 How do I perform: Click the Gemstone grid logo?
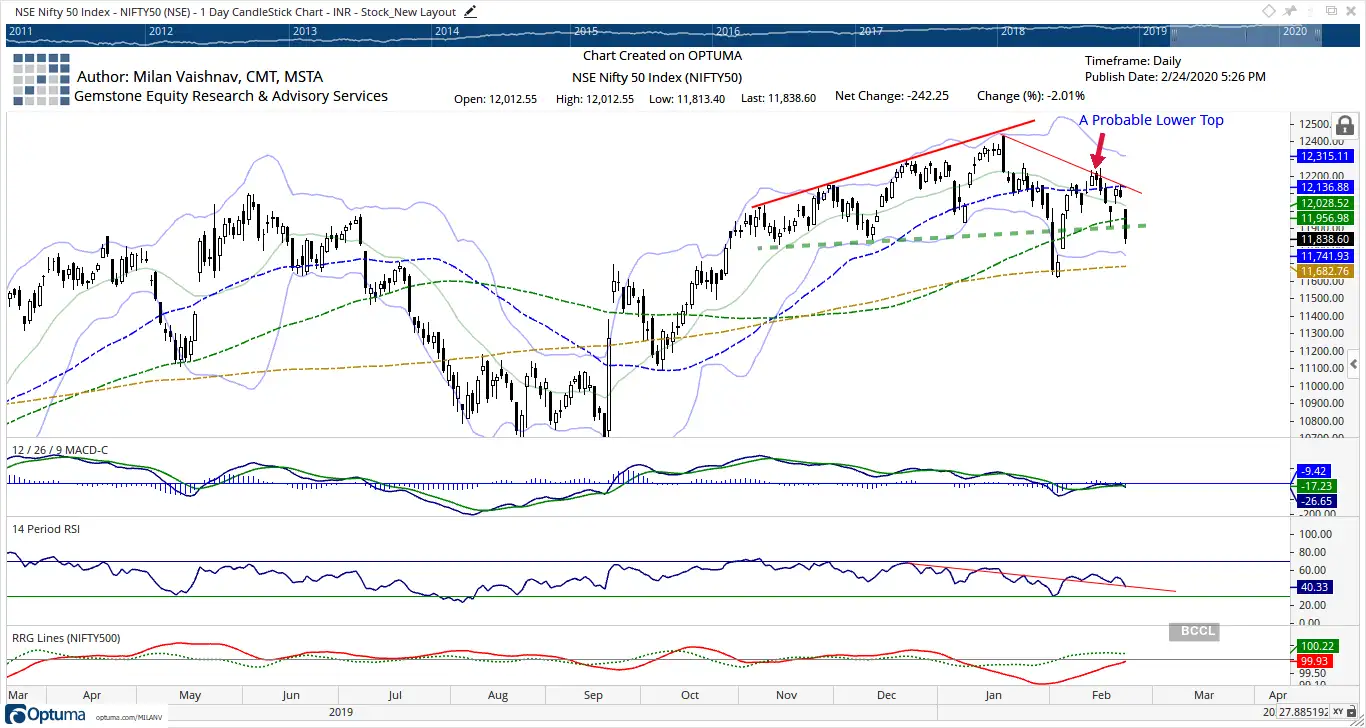tap(40, 79)
